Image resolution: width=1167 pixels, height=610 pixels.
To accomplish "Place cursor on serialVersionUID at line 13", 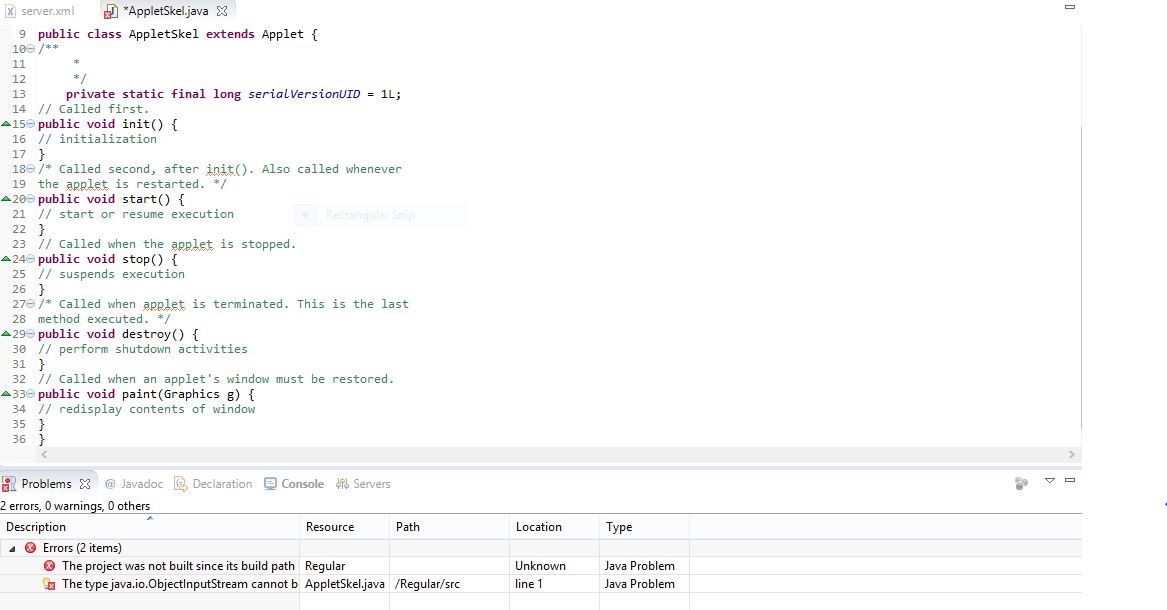I will pyautogui.click(x=304, y=94).
